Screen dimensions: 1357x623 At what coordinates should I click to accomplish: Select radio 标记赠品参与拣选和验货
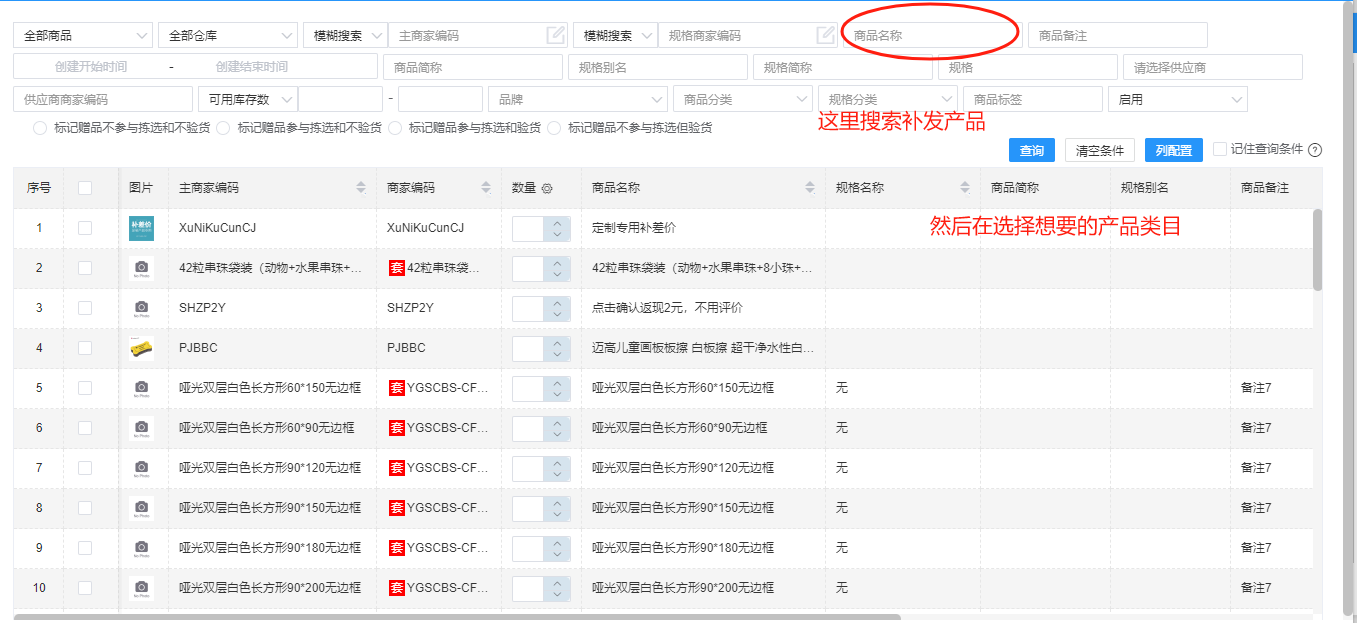click(x=395, y=128)
